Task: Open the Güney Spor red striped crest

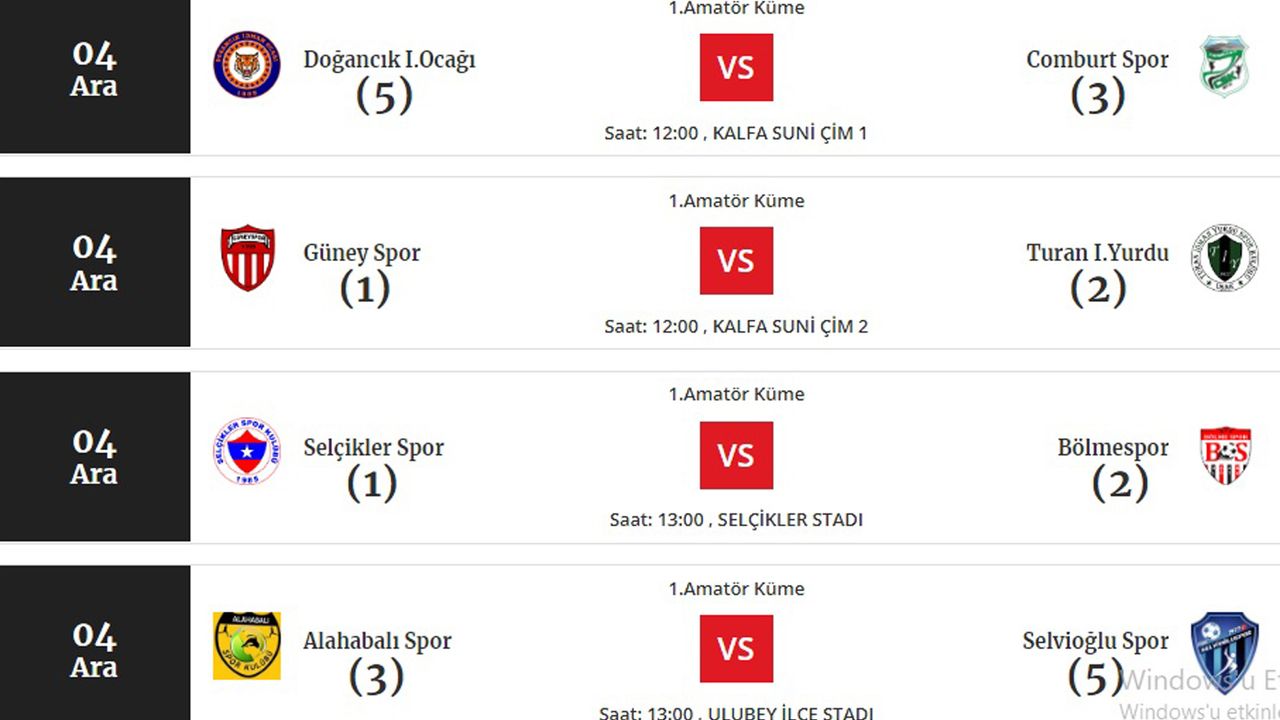Action: point(247,258)
